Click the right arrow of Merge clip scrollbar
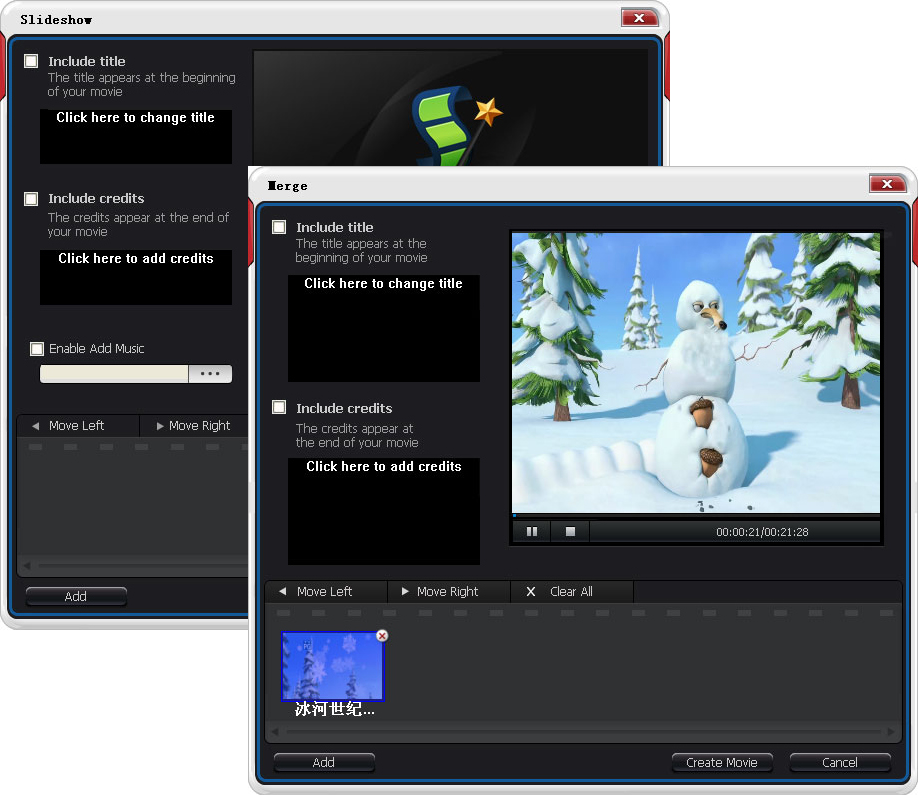Image resolution: width=918 pixels, height=795 pixels. 891,731
